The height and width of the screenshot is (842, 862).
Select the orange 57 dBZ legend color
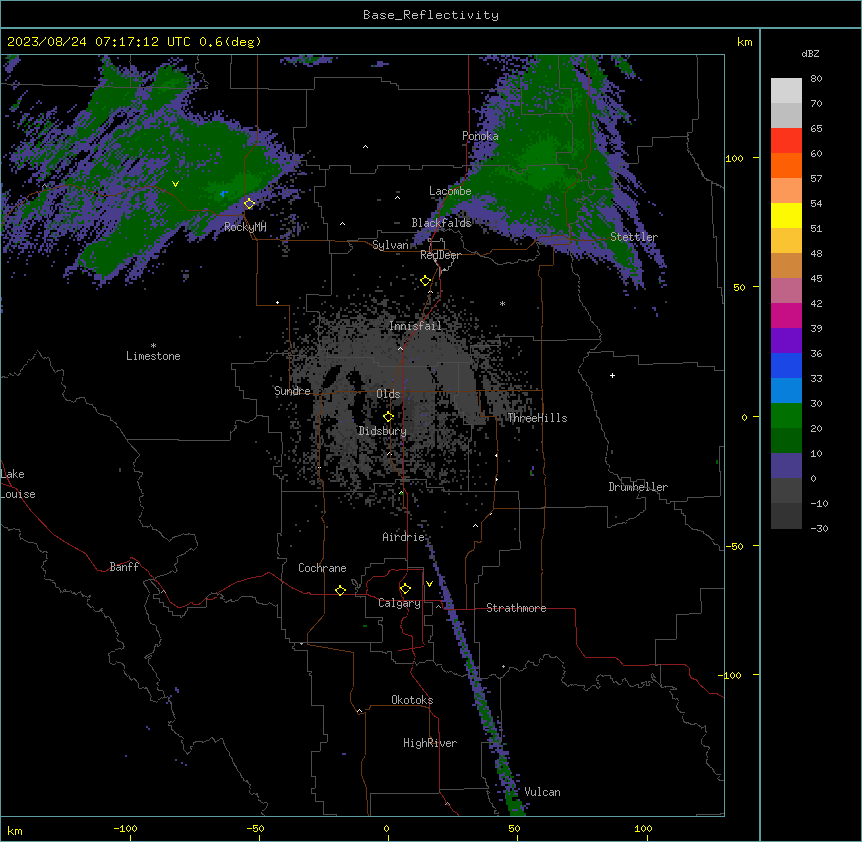(786, 165)
